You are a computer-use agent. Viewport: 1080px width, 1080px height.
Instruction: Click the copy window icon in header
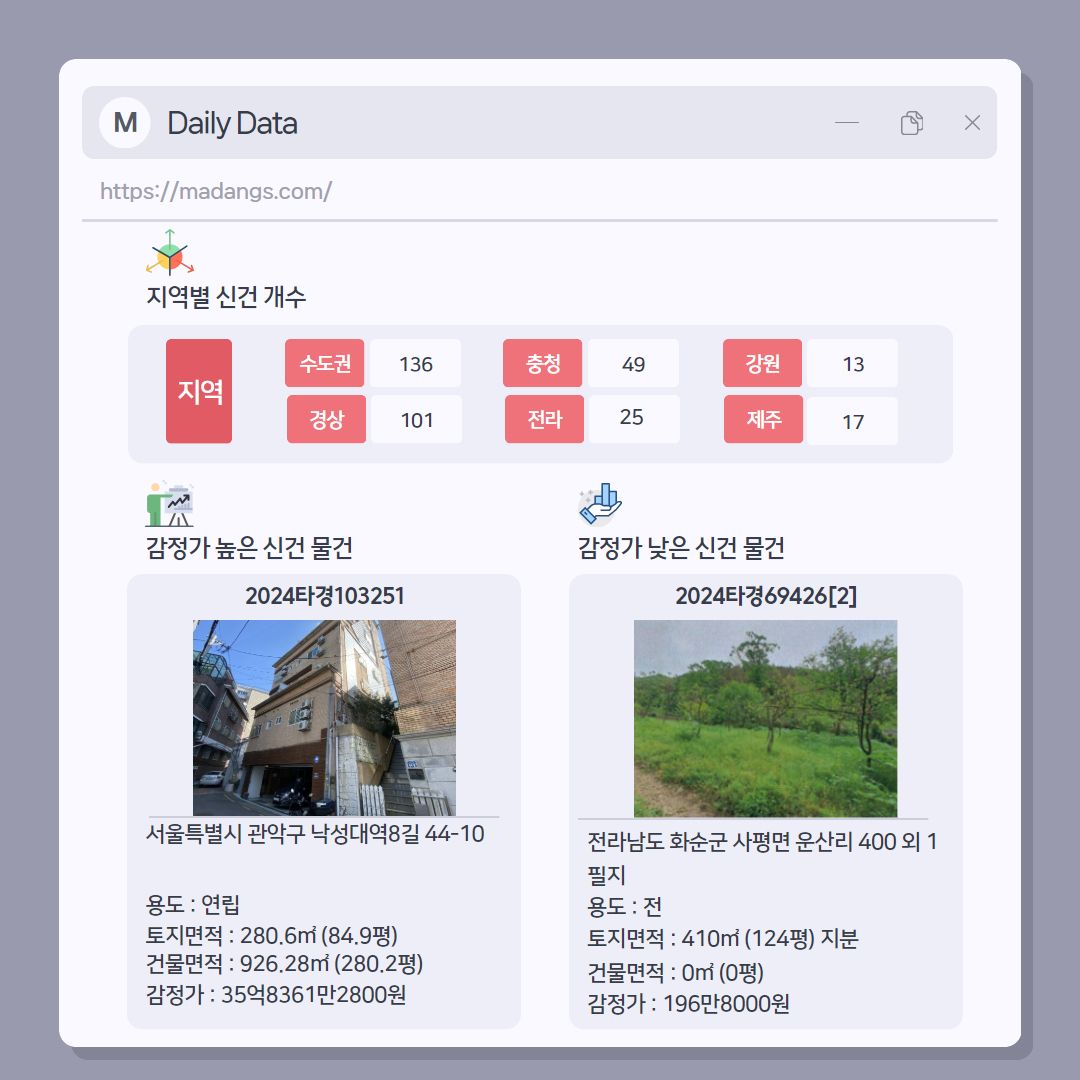911,123
